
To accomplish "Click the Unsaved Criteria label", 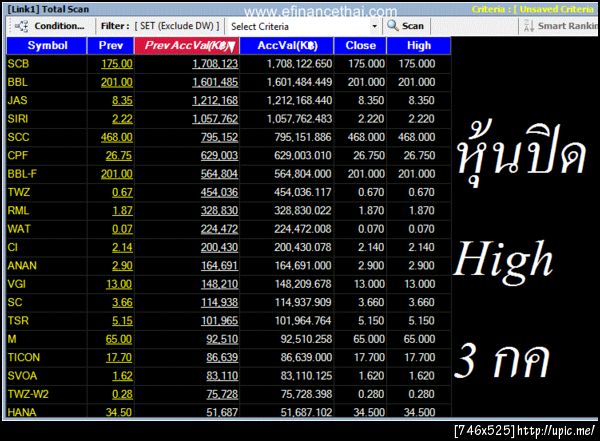I will [x=557, y=9].
